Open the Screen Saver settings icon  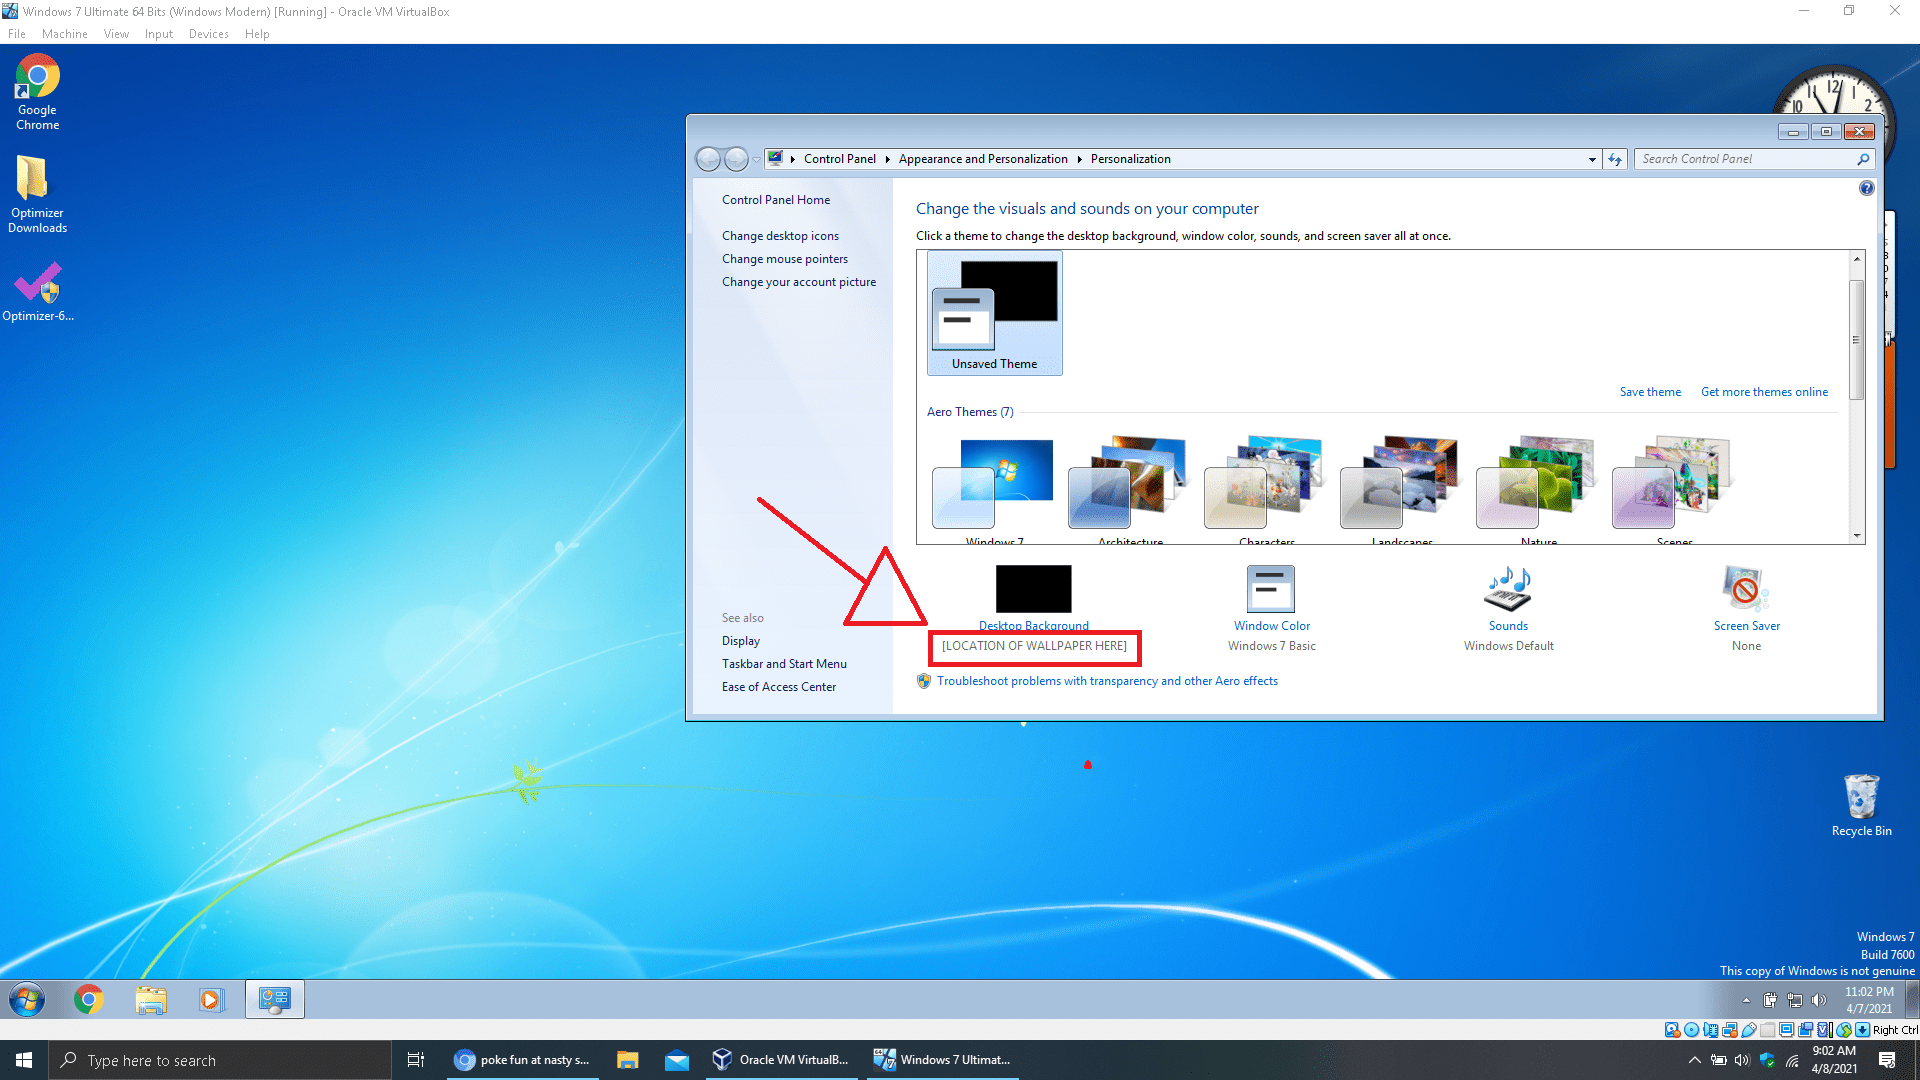1745,589
